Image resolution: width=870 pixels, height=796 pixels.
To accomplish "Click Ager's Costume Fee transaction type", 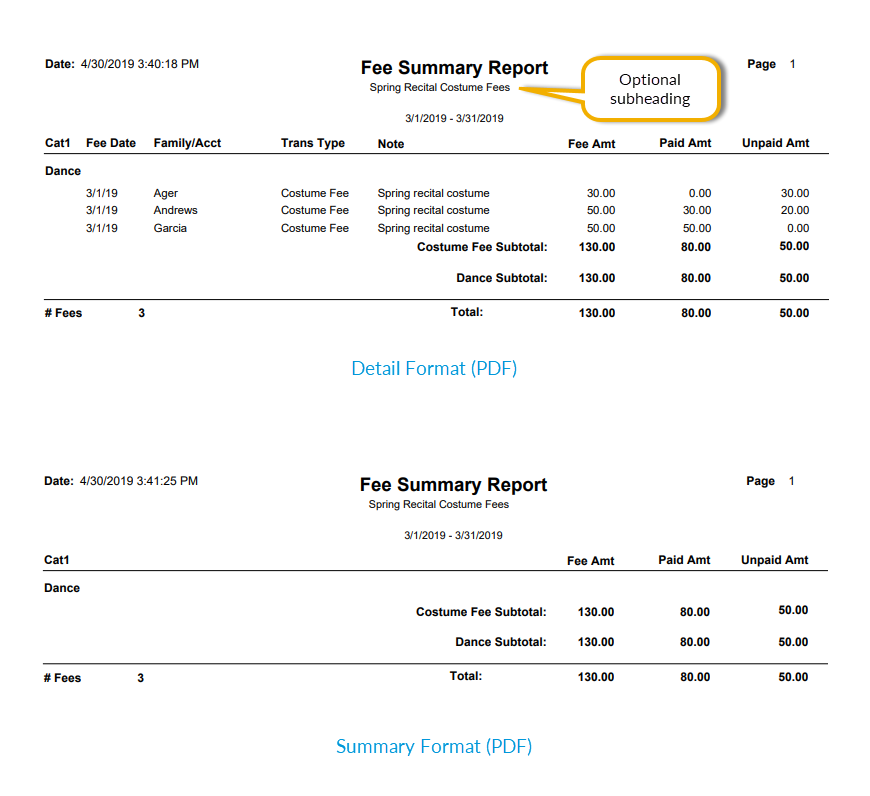I will tap(315, 193).
